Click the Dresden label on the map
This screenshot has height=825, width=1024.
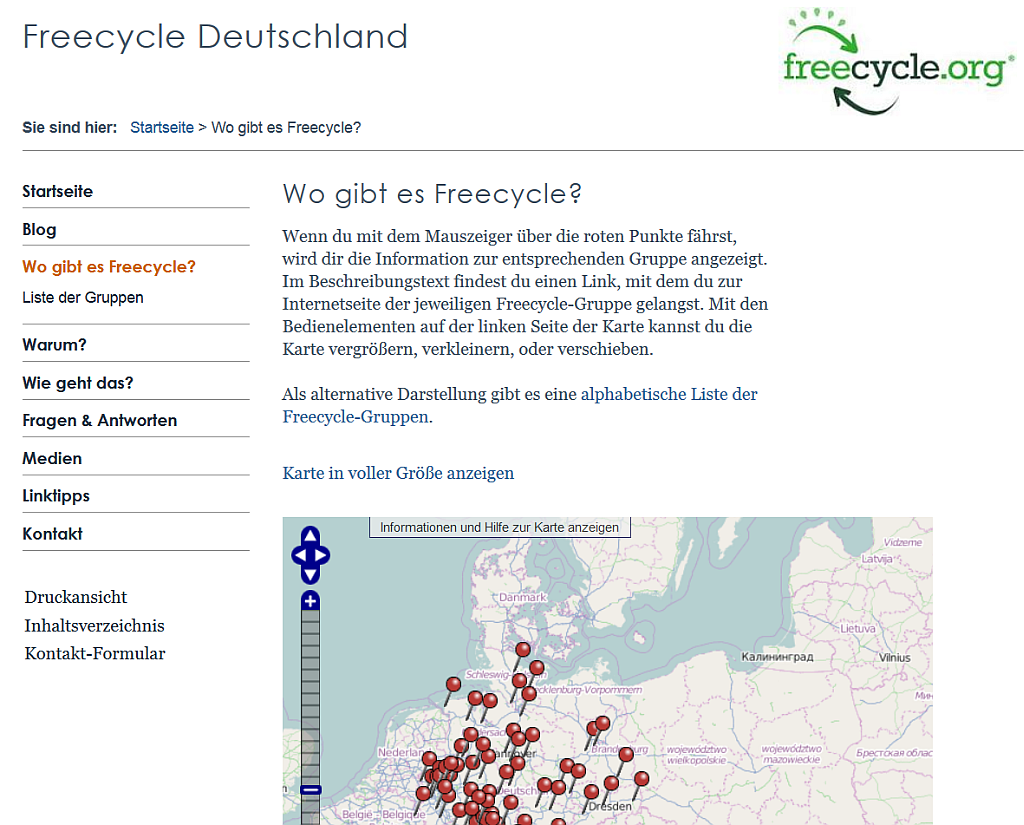tap(611, 806)
